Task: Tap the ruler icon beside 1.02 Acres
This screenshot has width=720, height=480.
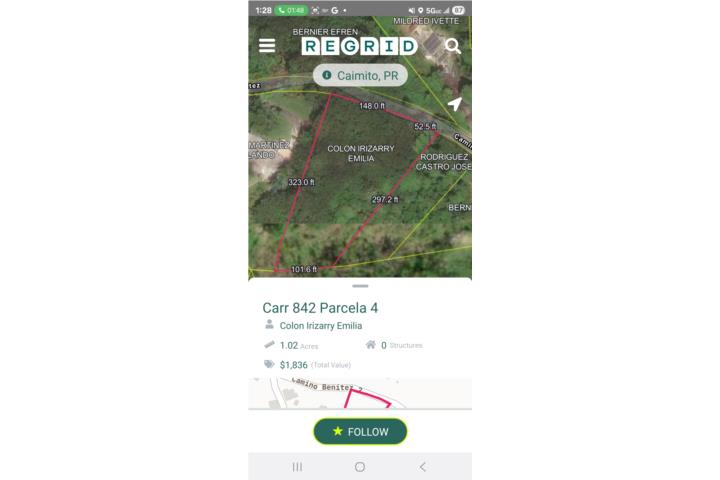Action: (x=269, y=344)
